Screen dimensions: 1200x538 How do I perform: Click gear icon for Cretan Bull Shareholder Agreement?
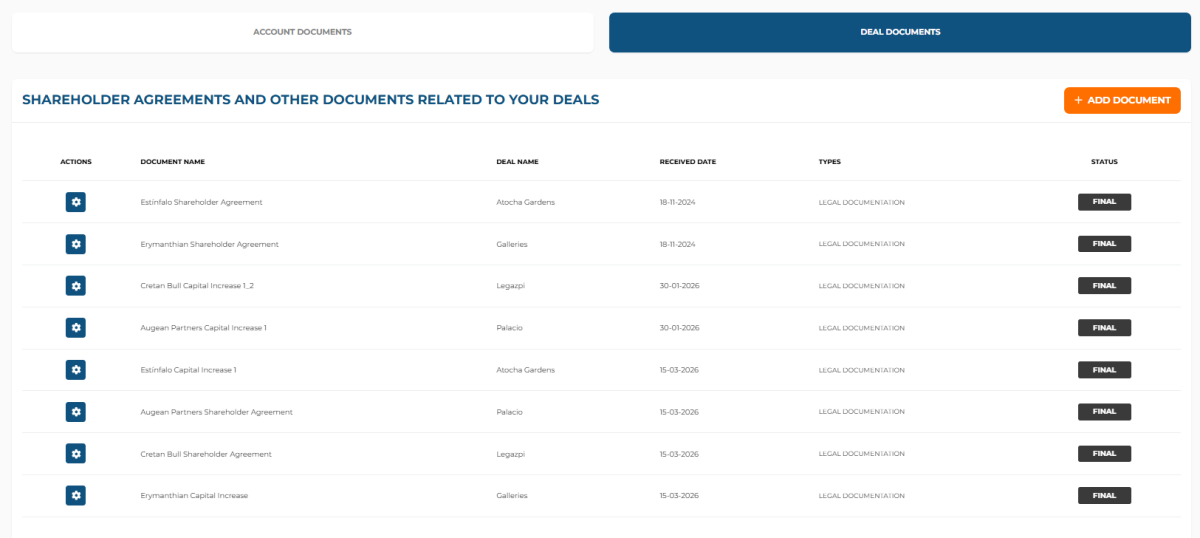76,454
